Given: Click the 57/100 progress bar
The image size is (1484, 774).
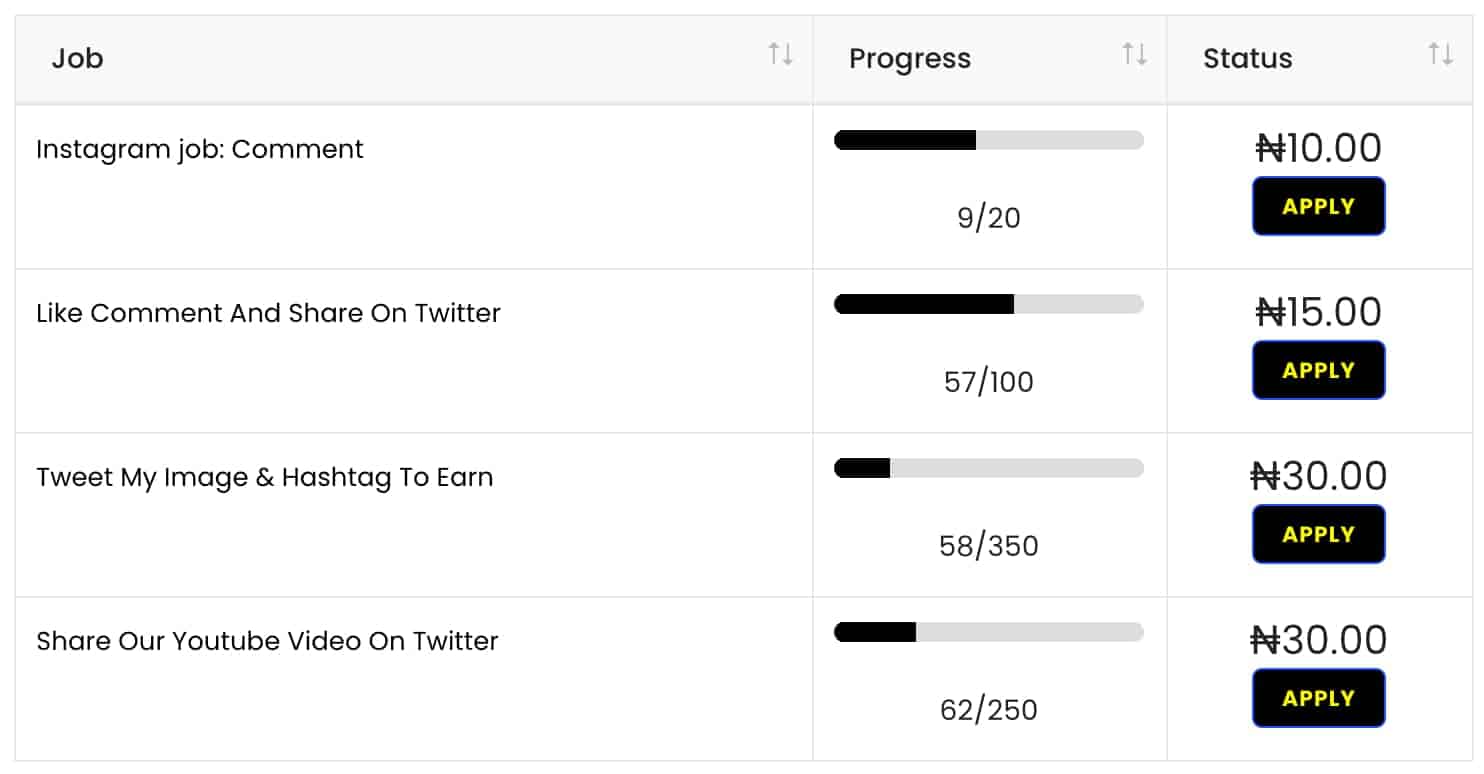Looking at the screenshot, I should (988, 305).
